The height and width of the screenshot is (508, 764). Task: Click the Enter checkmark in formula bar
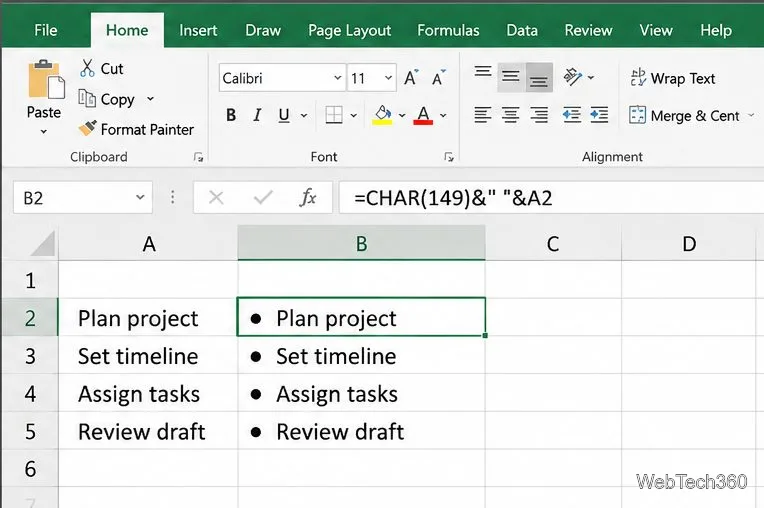(263, 197)
